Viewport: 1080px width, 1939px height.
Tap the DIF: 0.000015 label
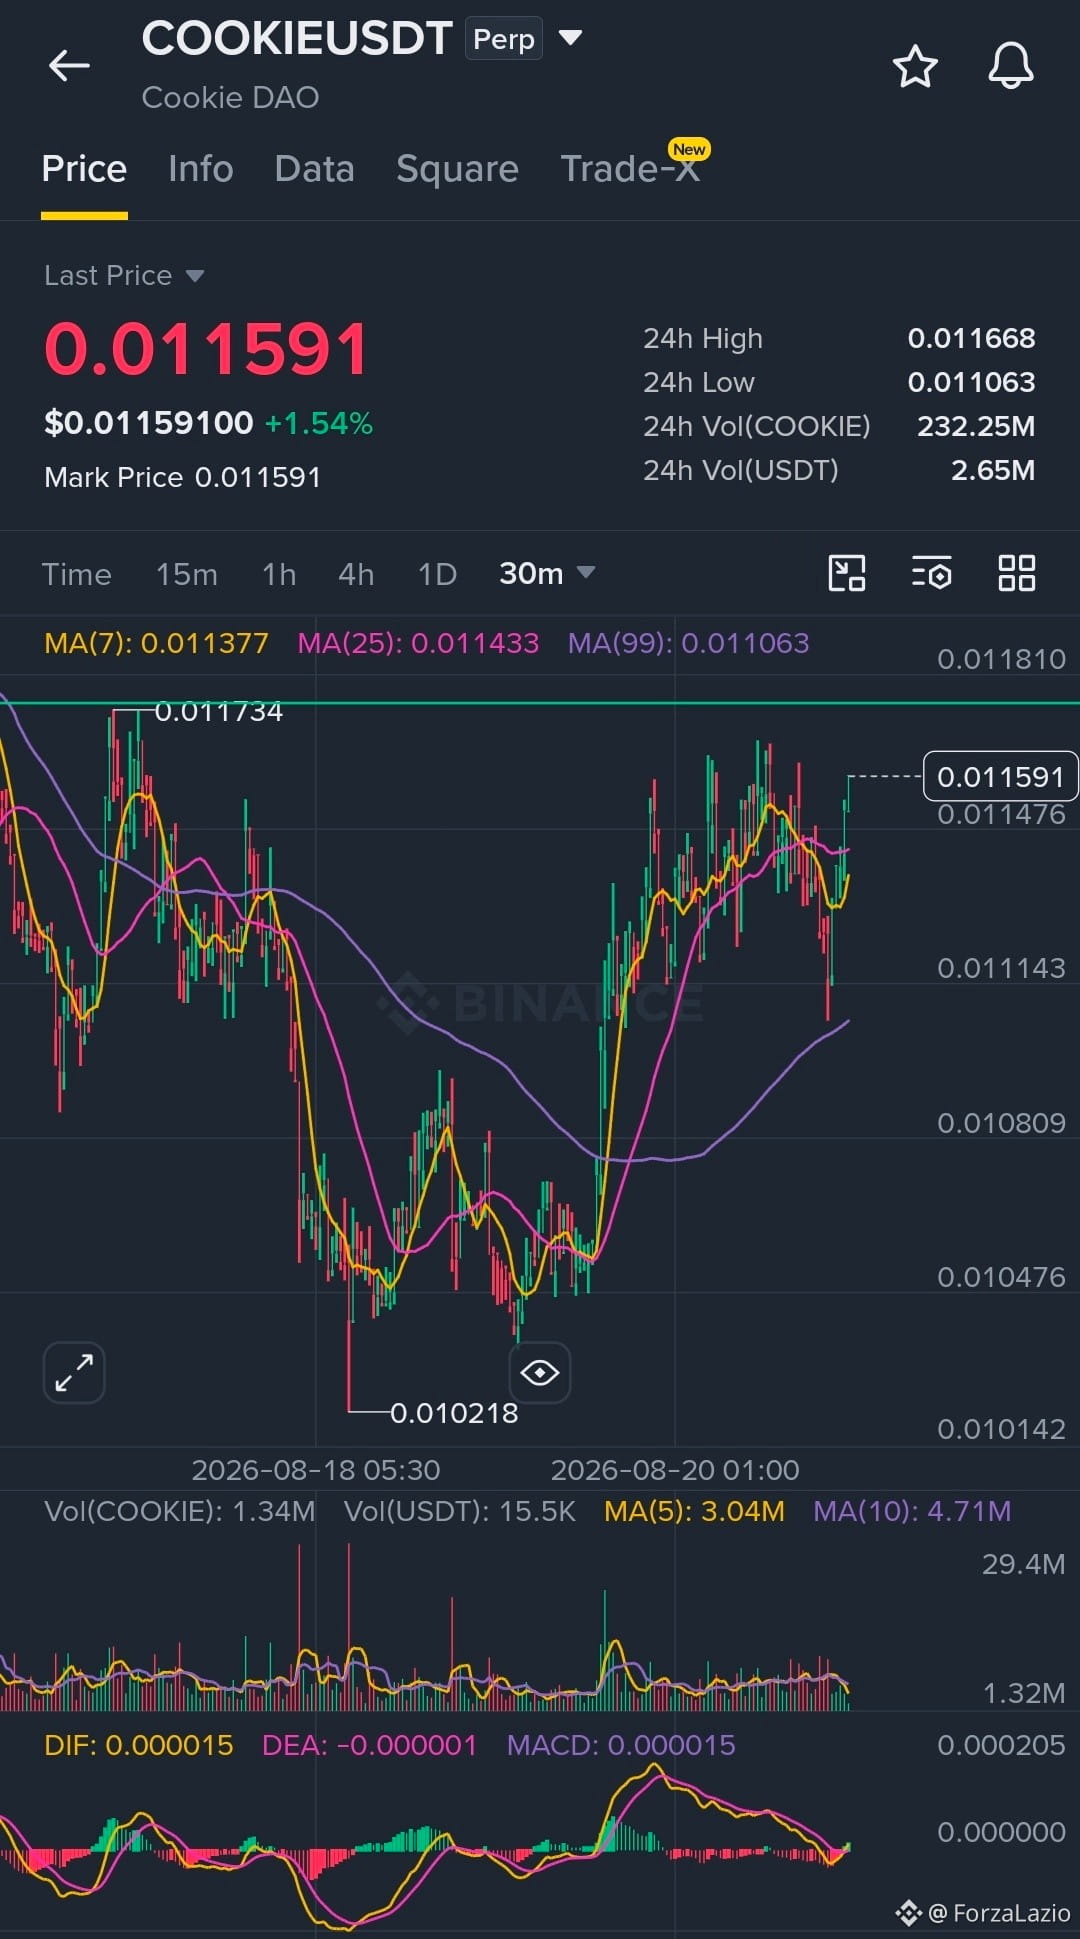point(139,1745)
